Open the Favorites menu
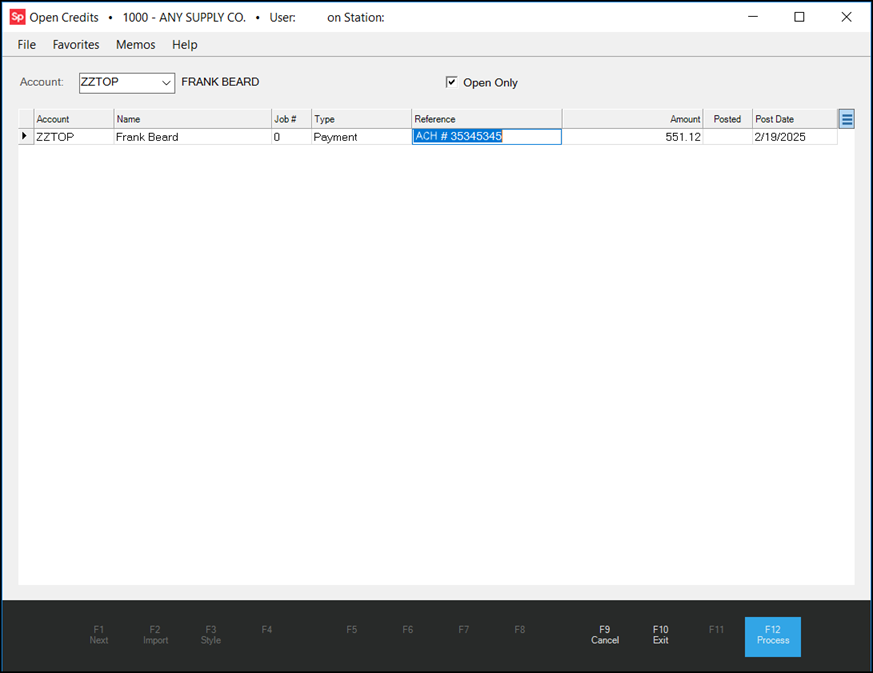Screen dimensions: 873x673 [76, 45]
